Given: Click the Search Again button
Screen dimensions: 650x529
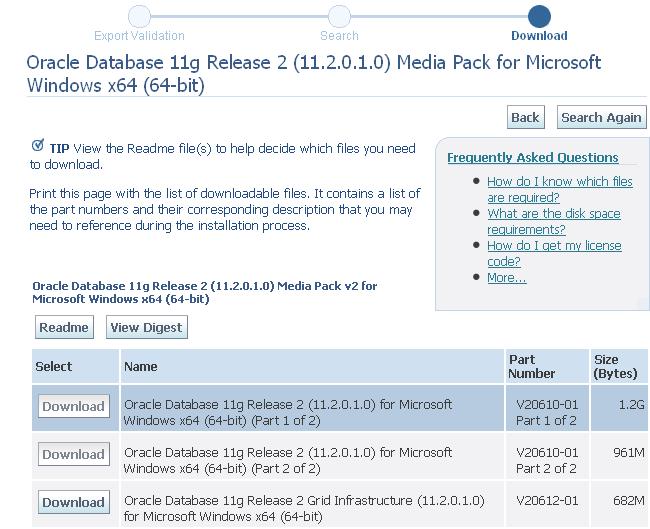Looking at the screenshot, I should 601,117.
